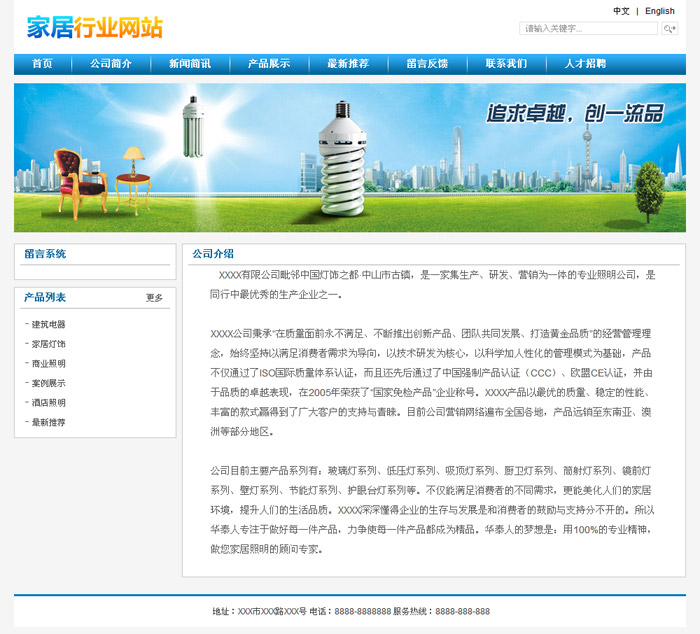Switch language to 中文

621,11
